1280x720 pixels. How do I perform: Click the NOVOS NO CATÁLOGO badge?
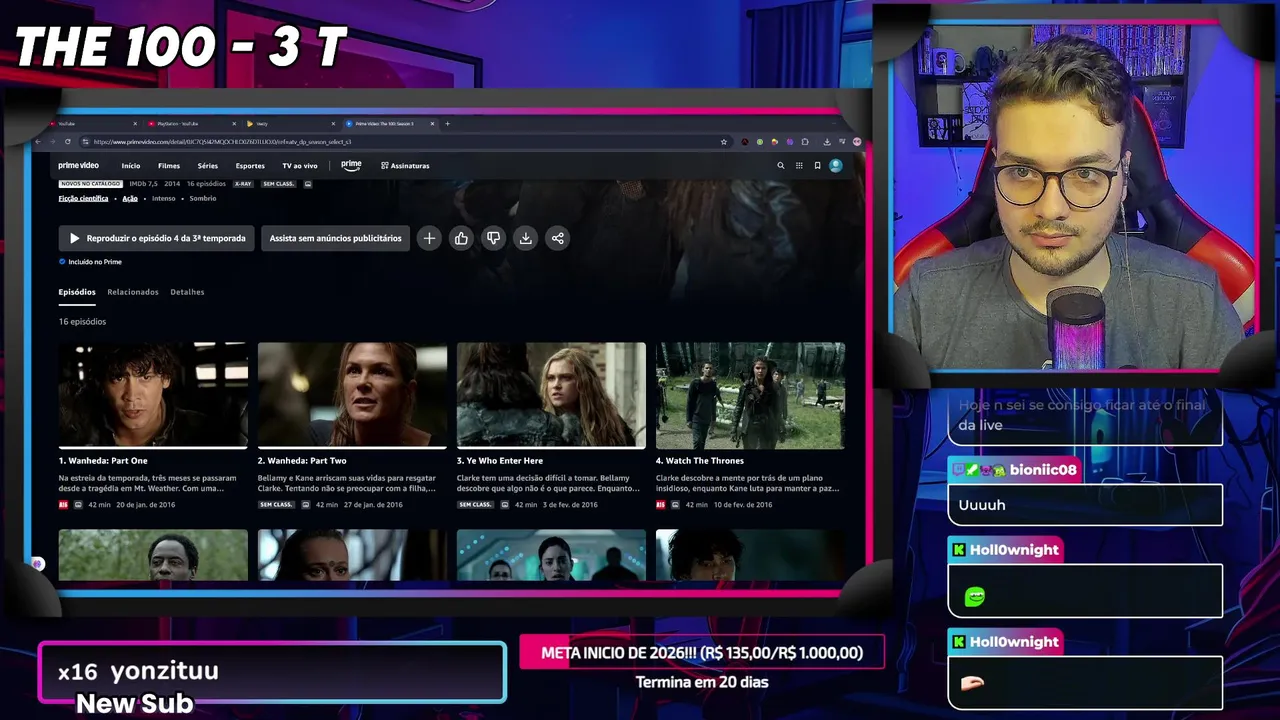pos(91,184)
